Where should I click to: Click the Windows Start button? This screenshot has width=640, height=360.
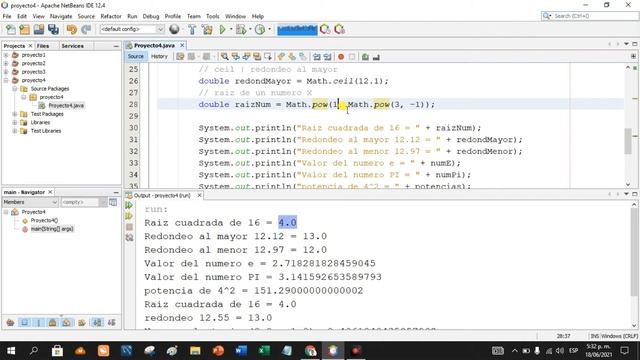coord(11,351)
